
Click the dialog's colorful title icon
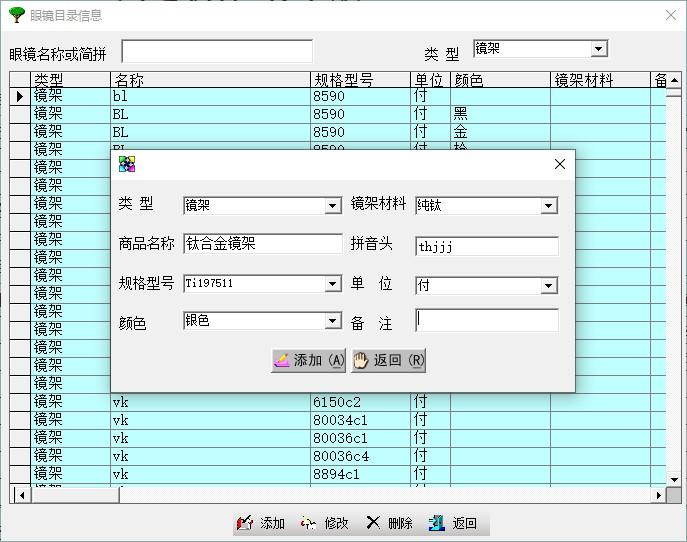[x=127, y=165]
